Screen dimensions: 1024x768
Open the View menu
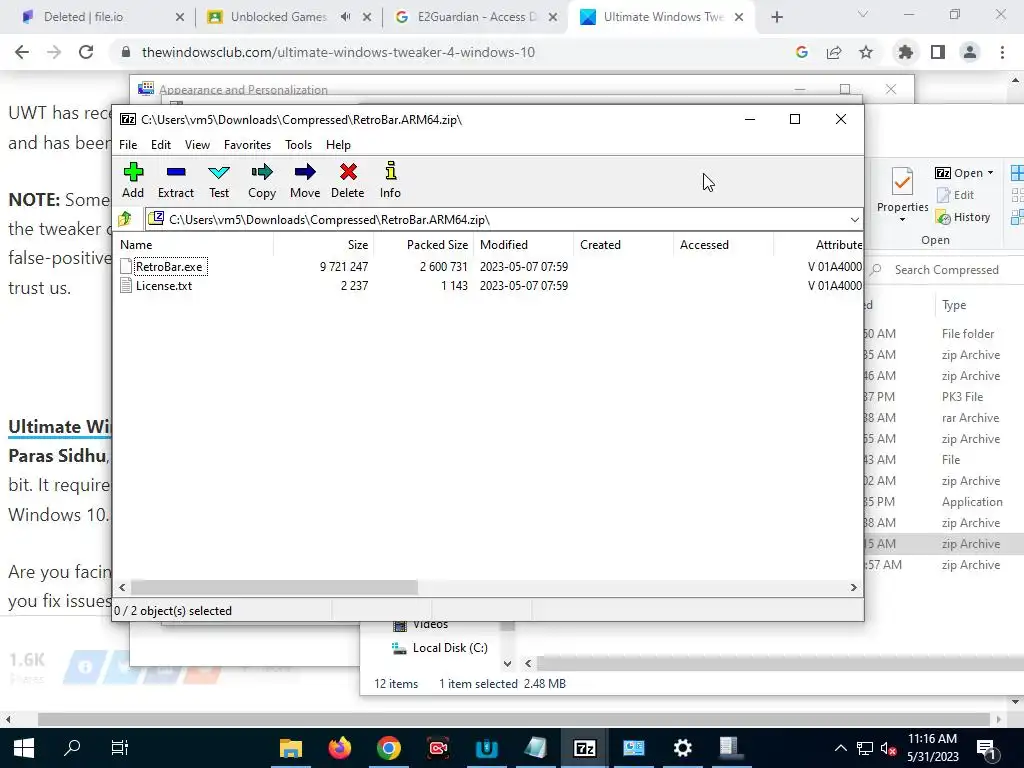197,145
